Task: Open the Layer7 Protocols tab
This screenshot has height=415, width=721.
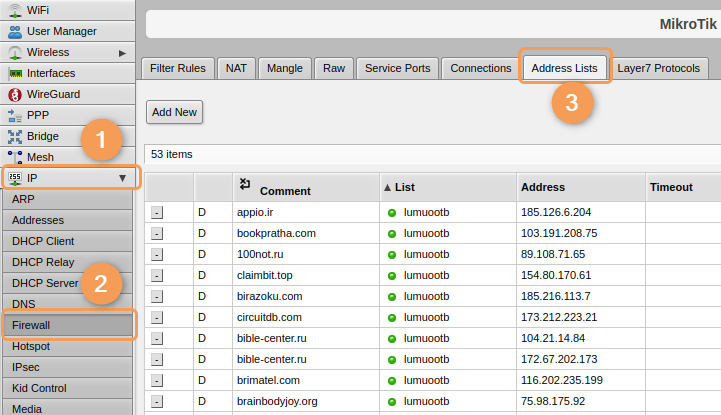Action: 657,68
